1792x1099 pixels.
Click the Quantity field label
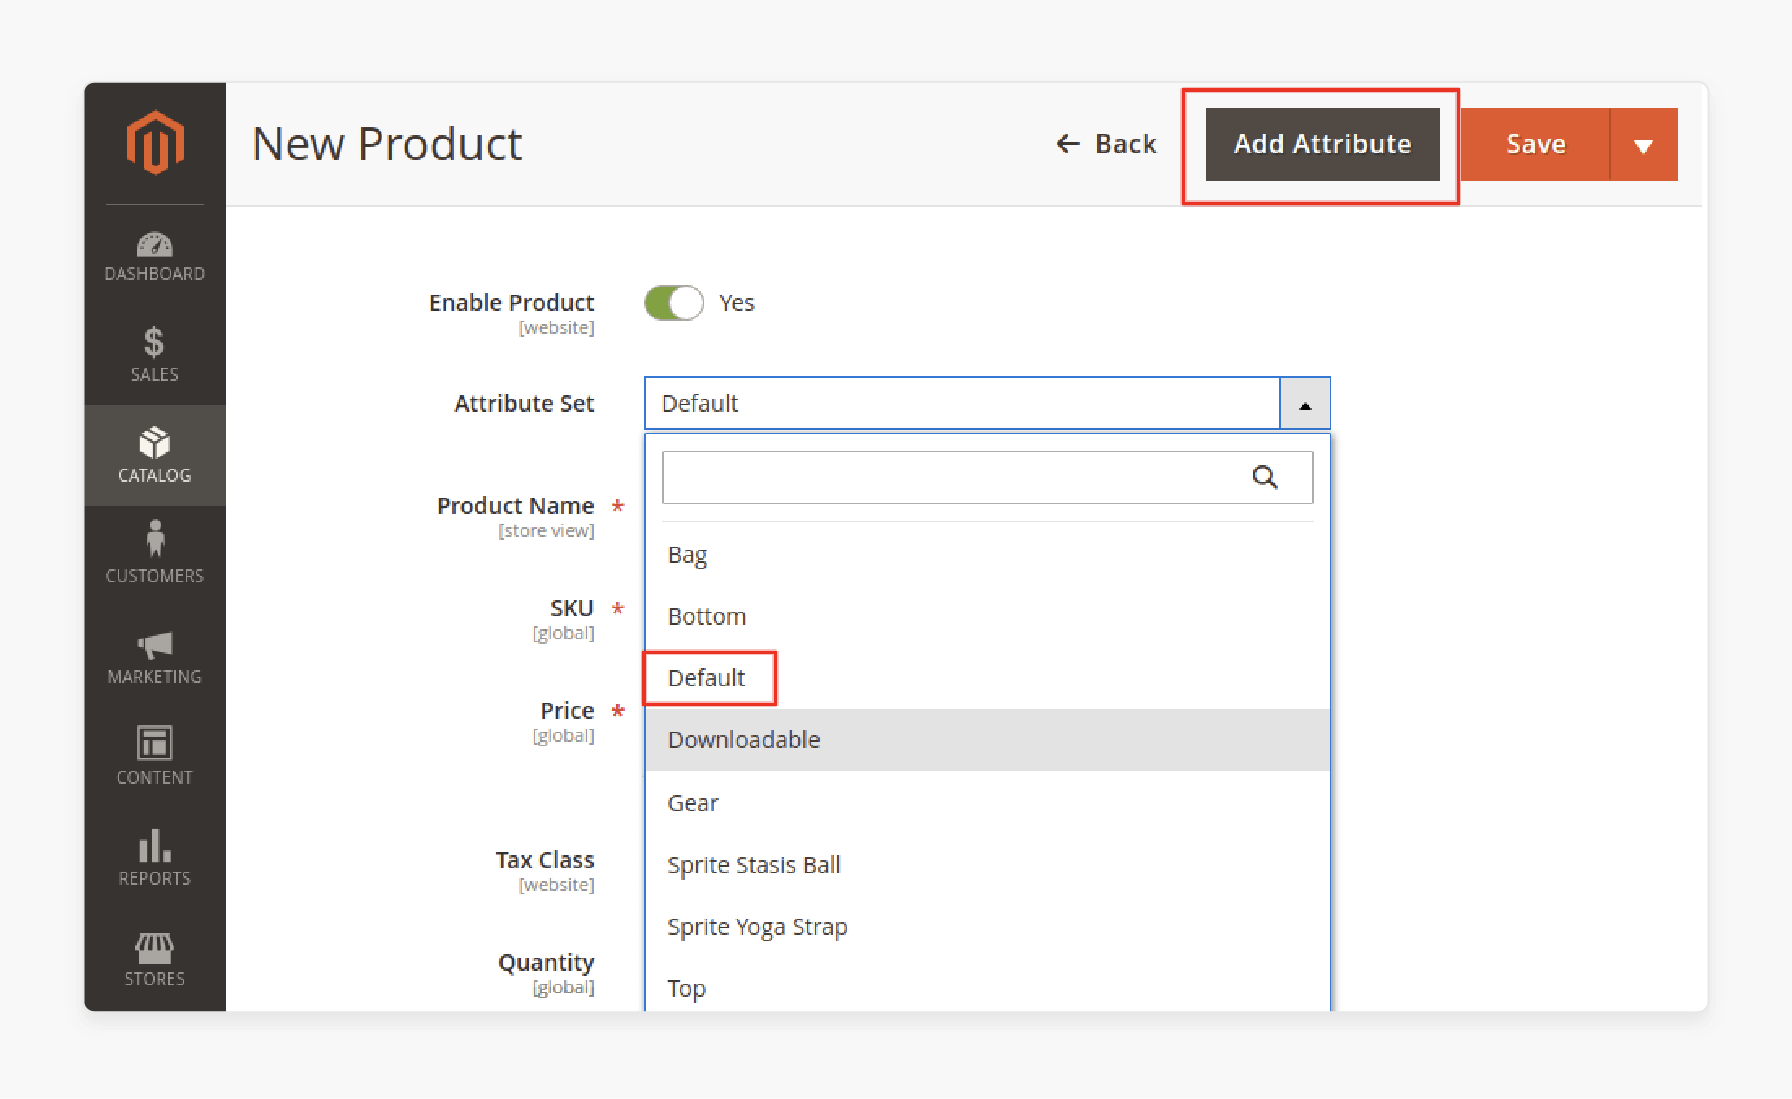546,963
